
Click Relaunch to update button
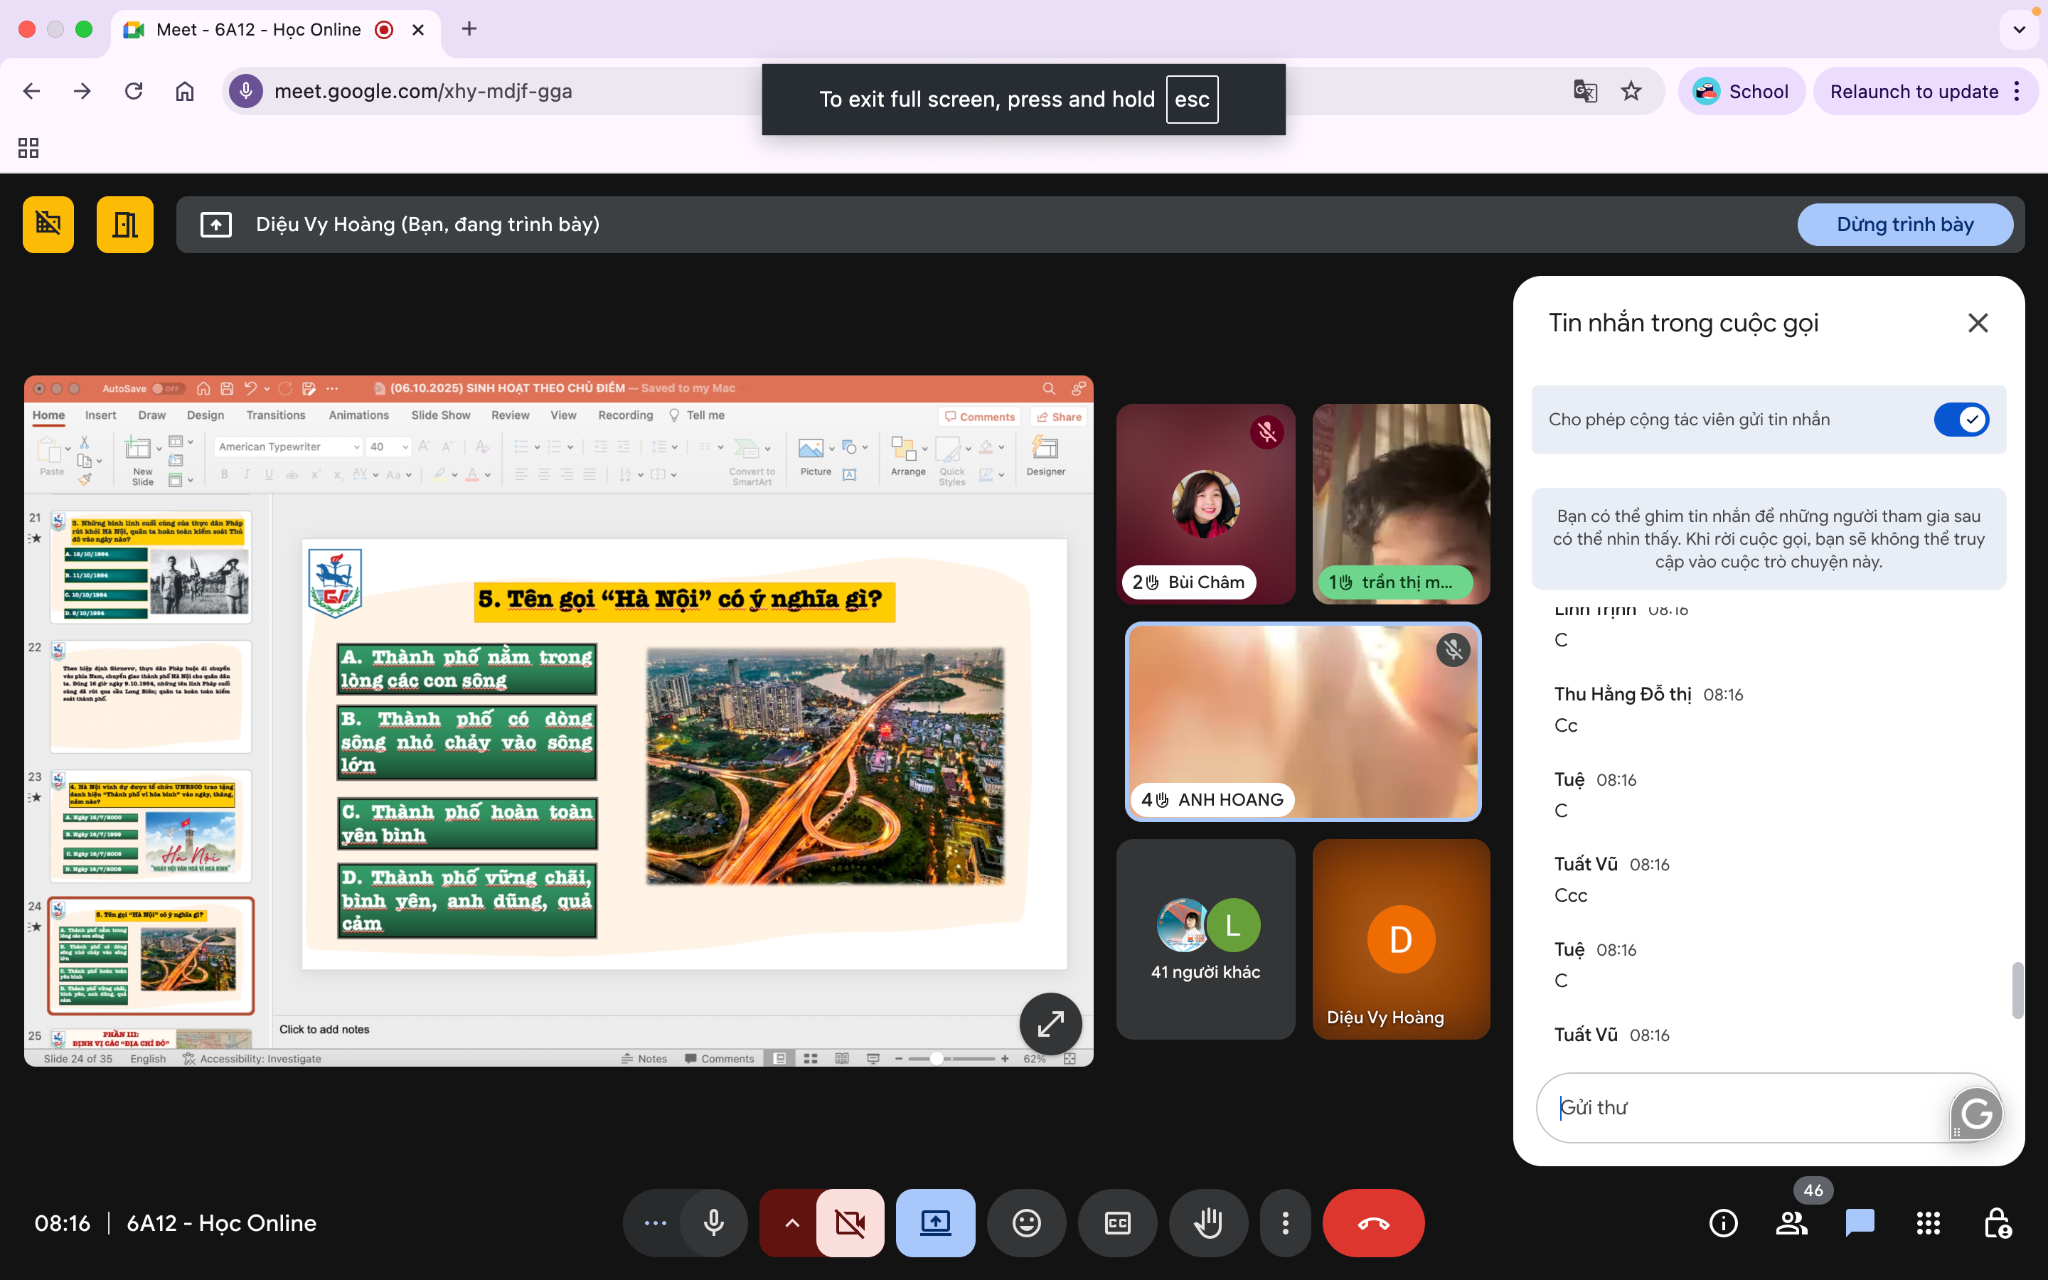1913,91
